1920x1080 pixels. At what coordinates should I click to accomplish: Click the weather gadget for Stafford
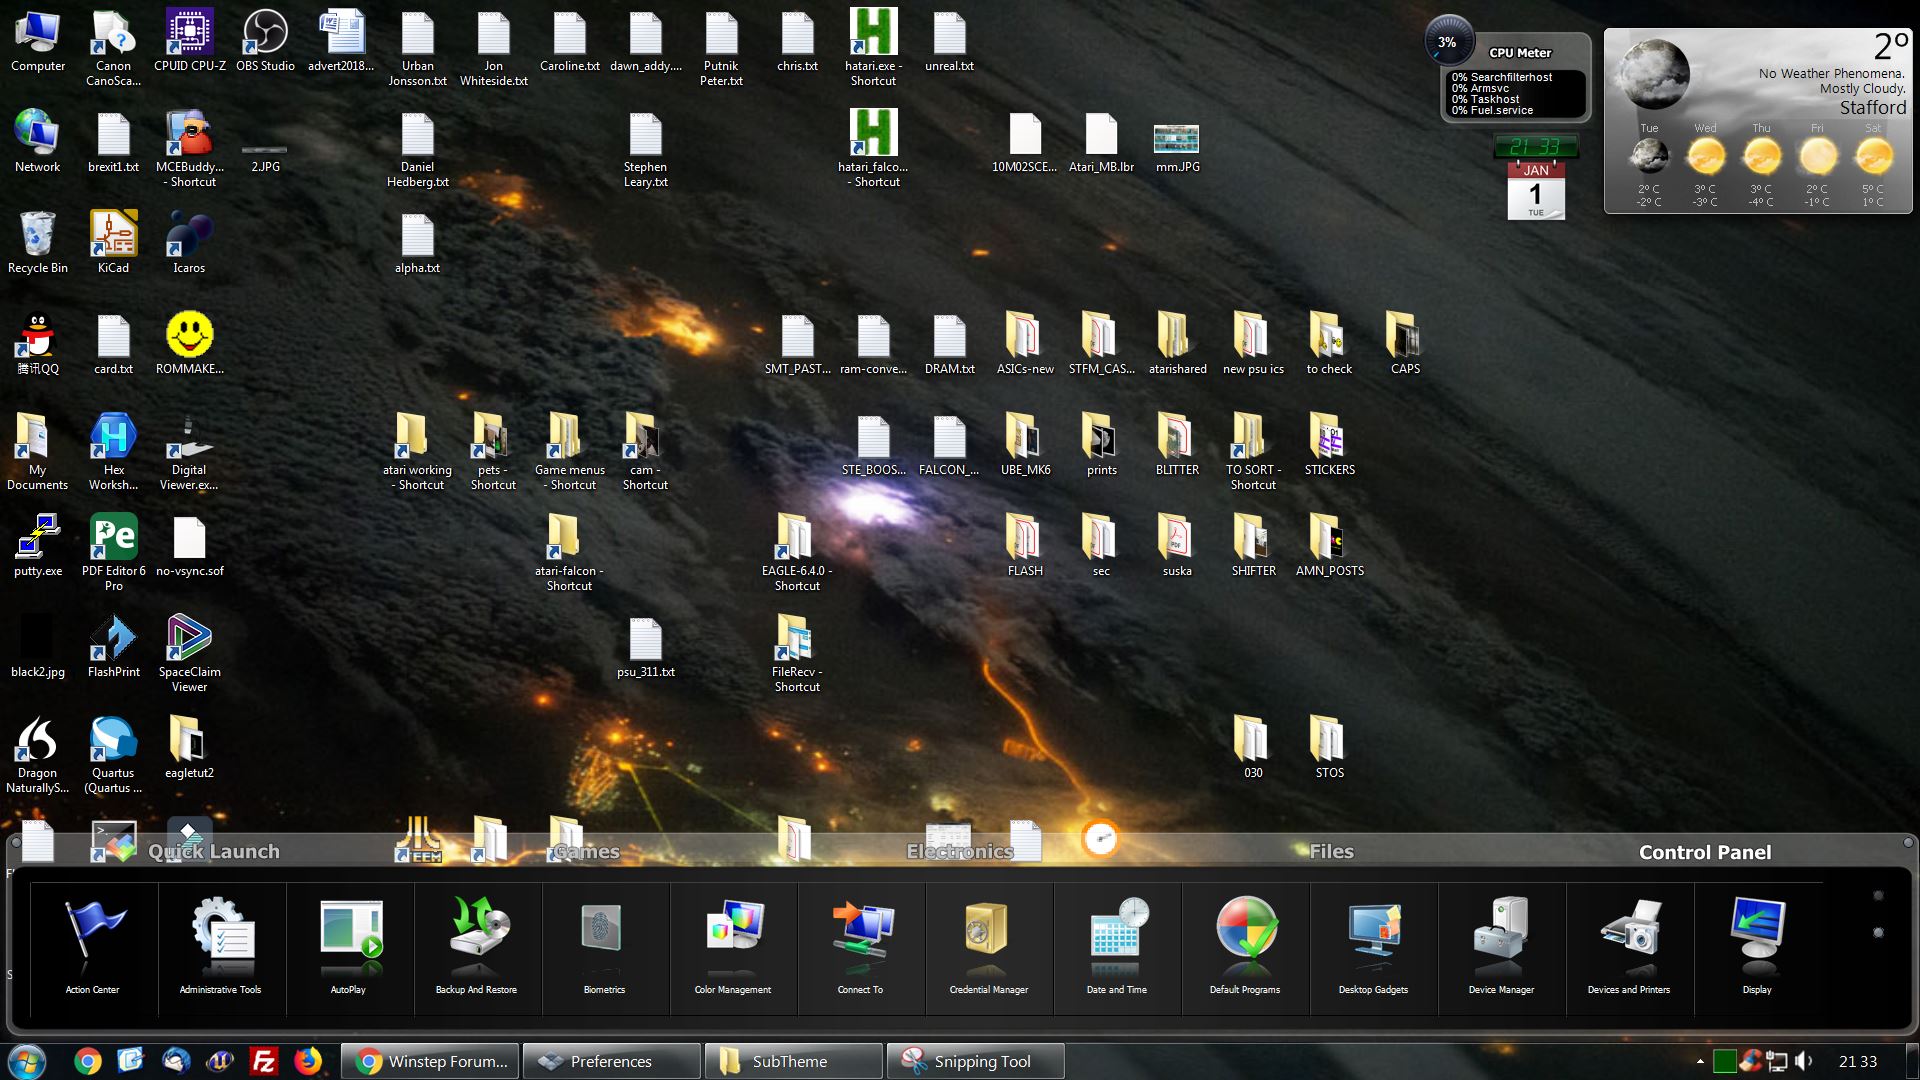tap(1758, 120)
